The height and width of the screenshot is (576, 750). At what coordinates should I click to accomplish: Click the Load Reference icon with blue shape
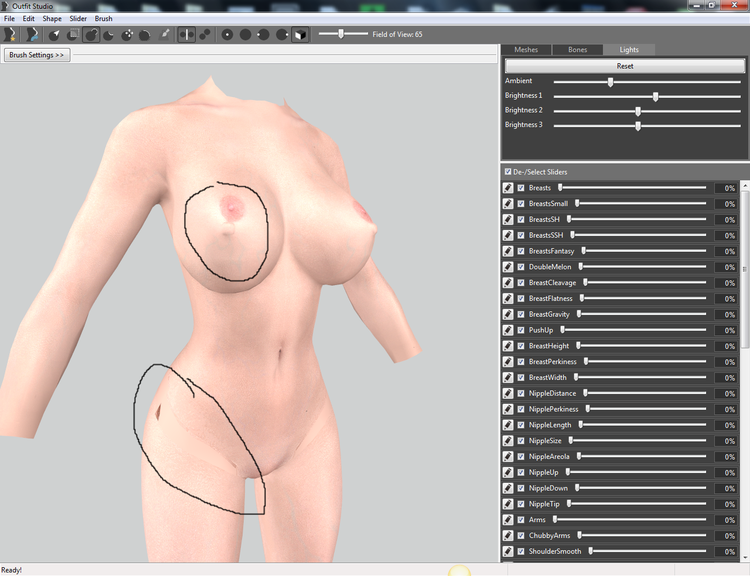[32, 34]
